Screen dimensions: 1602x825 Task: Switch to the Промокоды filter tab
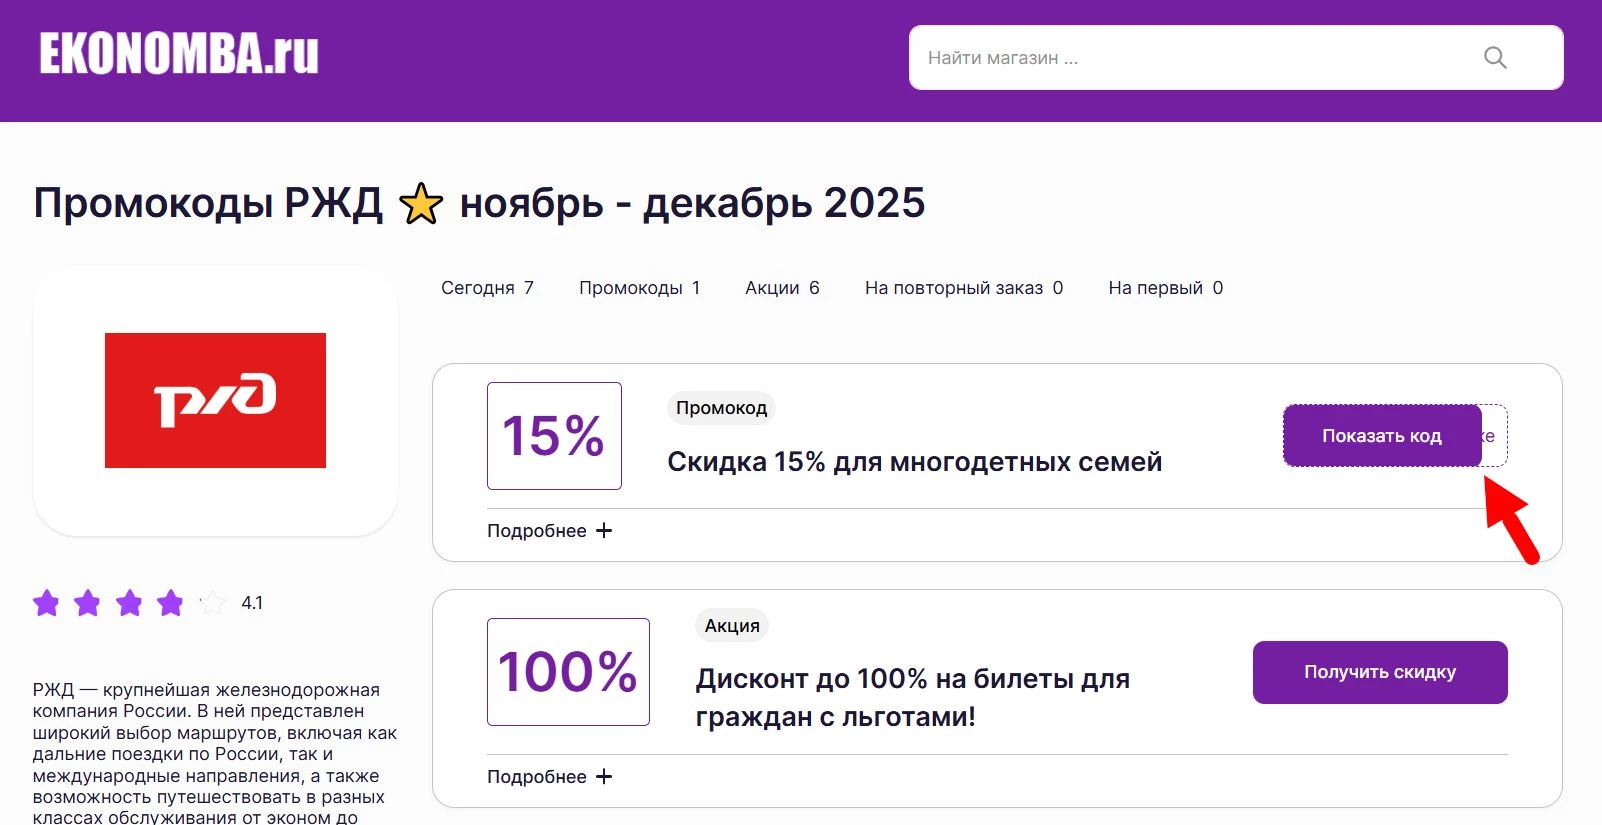(x=640, y=287)
